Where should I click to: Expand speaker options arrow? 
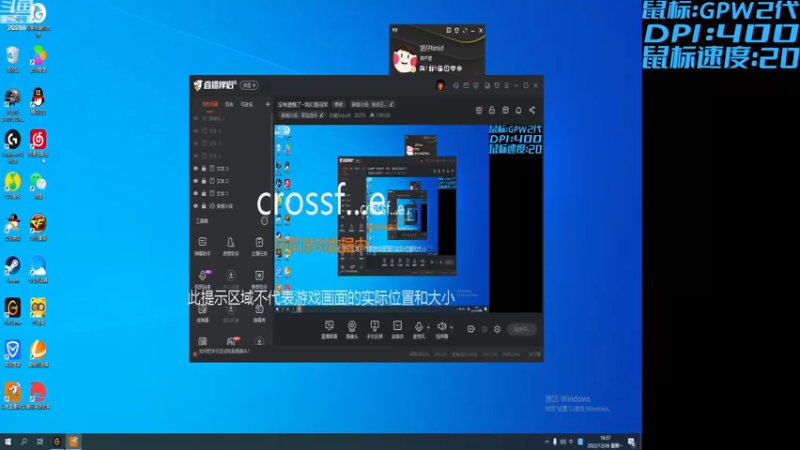[x=452, y=328]
